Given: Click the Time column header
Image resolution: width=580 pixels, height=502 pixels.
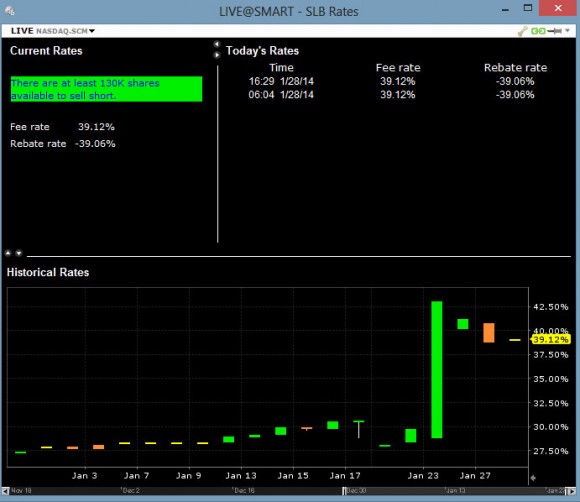Looking at the screenshot, I should point(281,68).
